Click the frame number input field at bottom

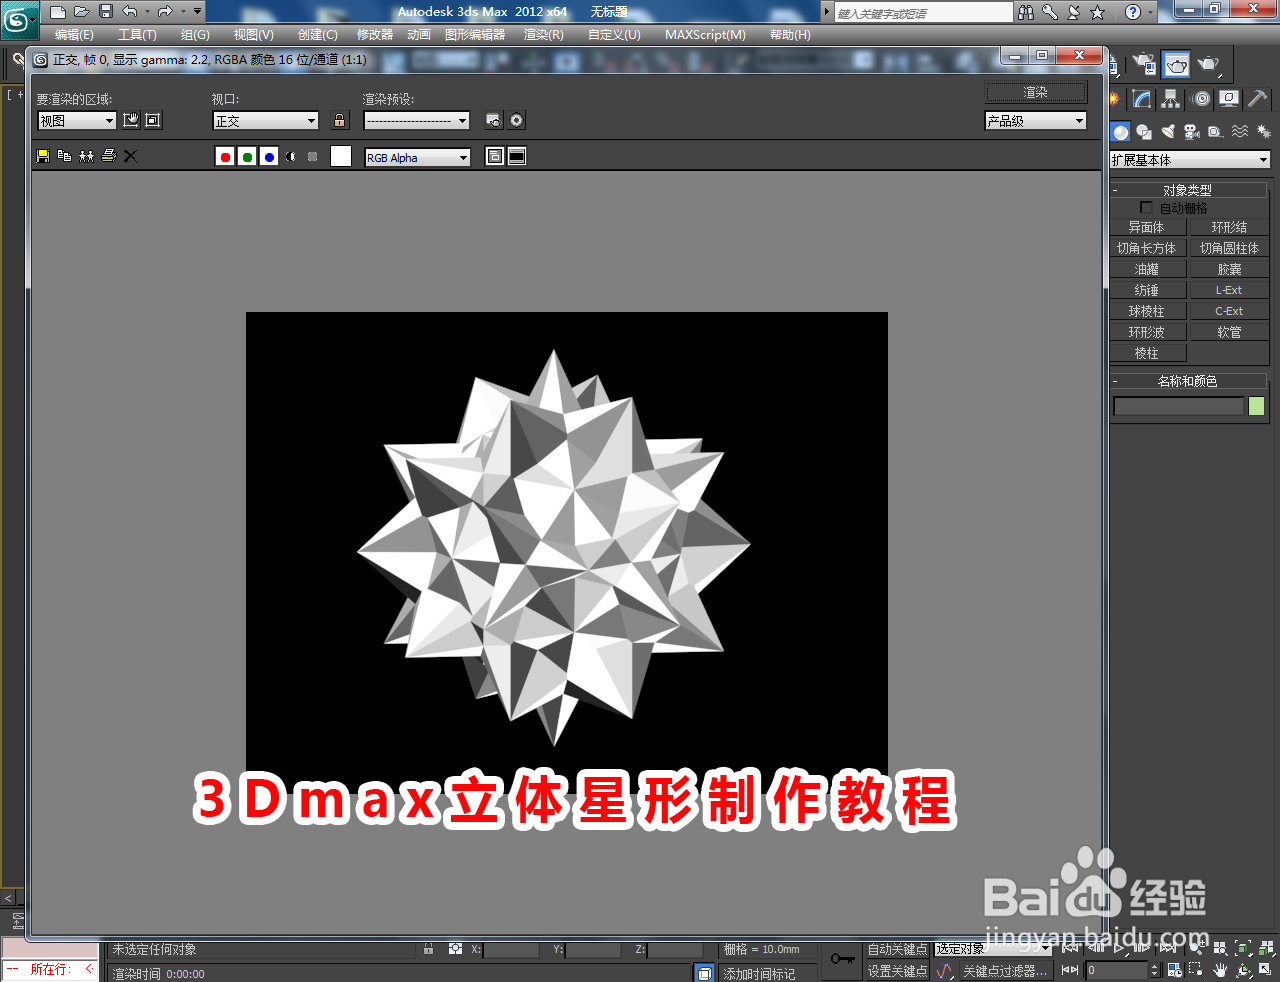(x=1118, y=968)
